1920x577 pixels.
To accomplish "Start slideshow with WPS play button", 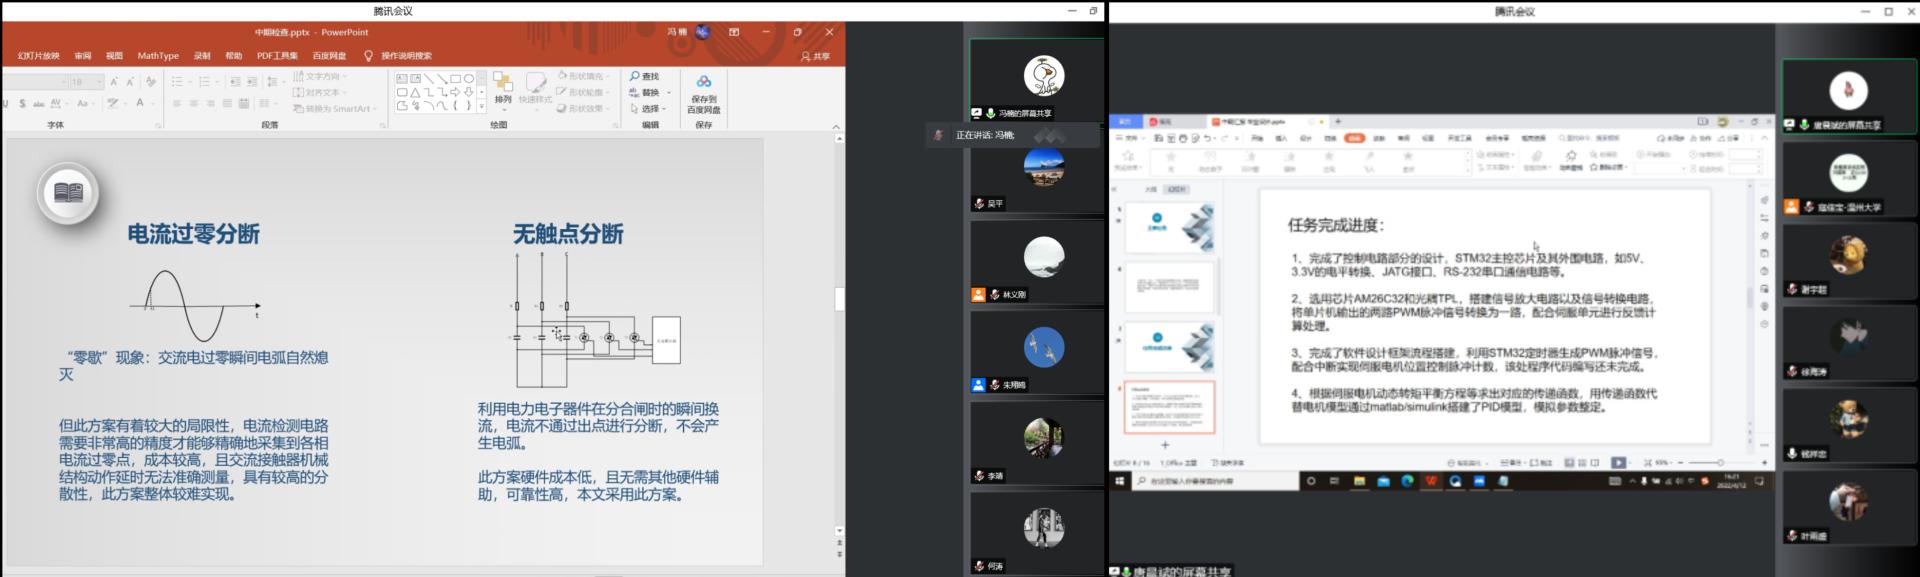I will pos(1618,463).
